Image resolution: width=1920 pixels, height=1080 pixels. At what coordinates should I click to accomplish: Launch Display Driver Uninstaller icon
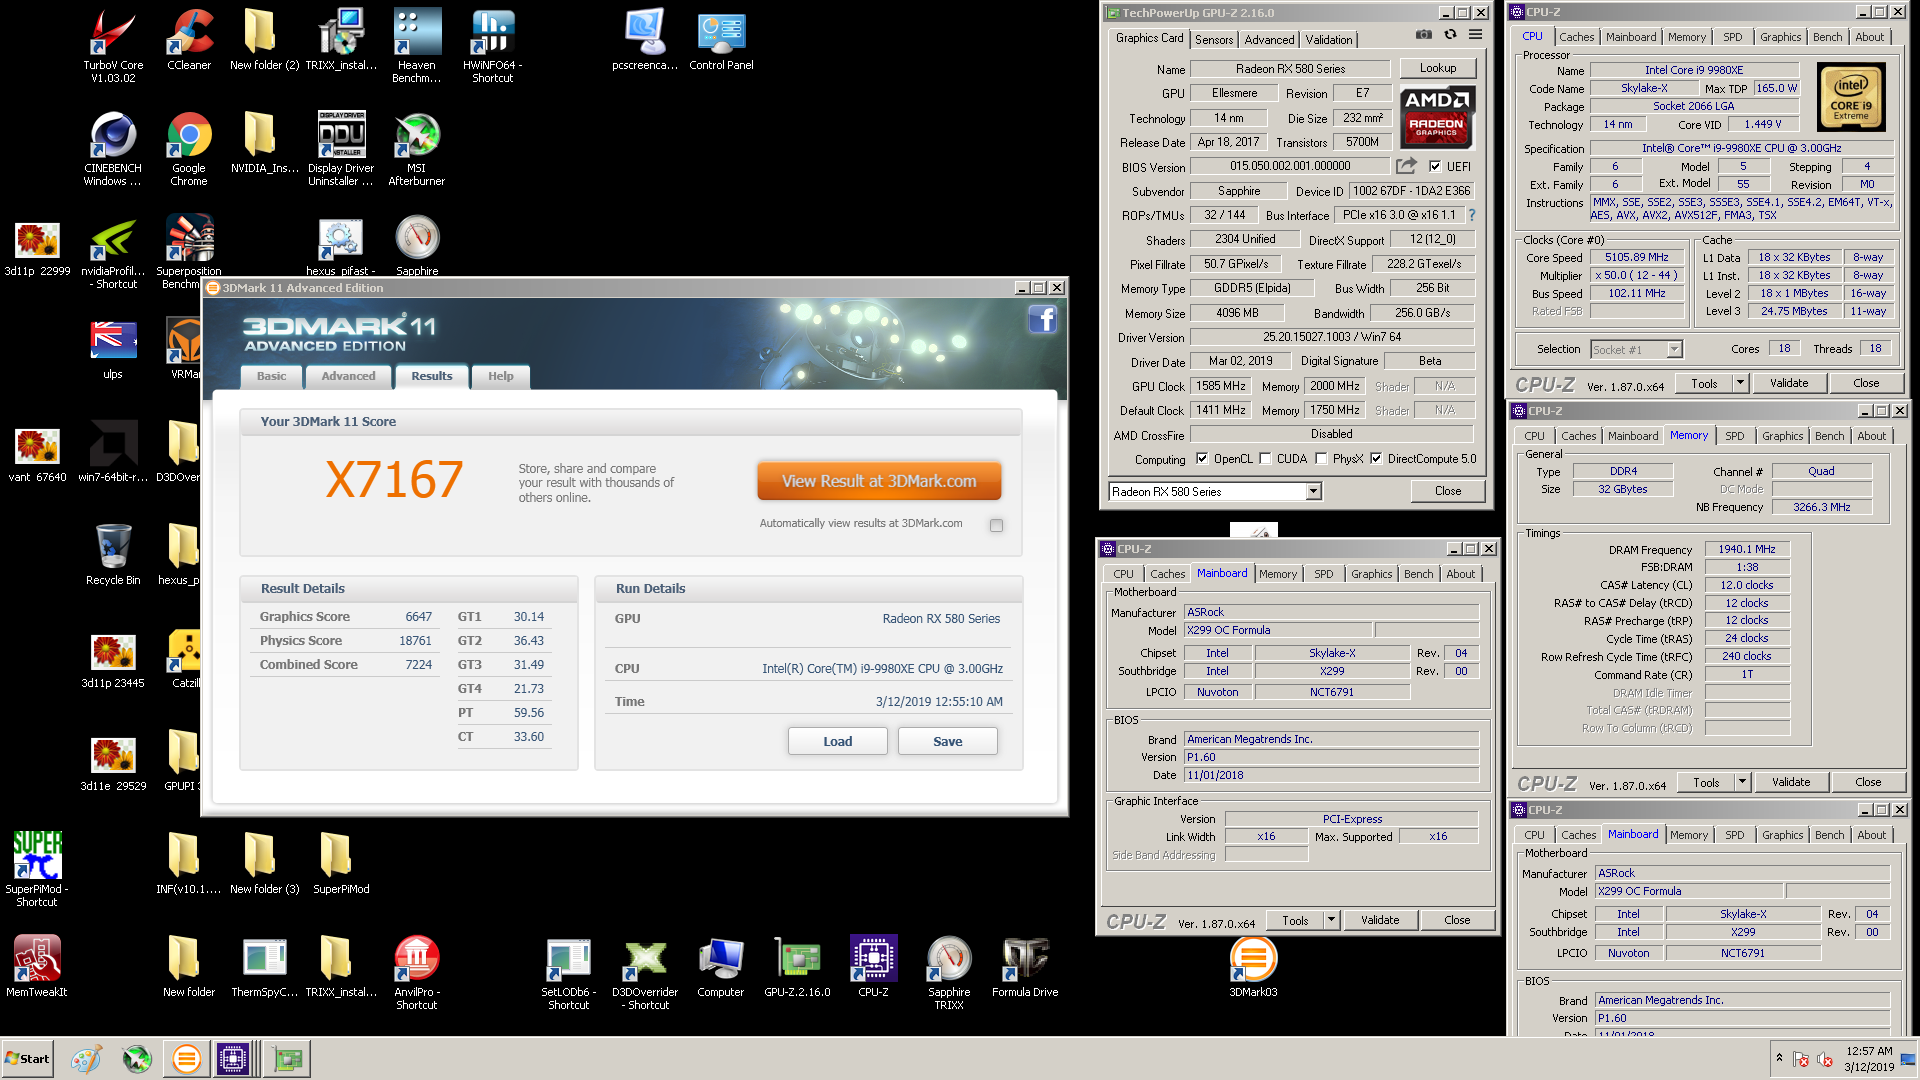point(341,148)
